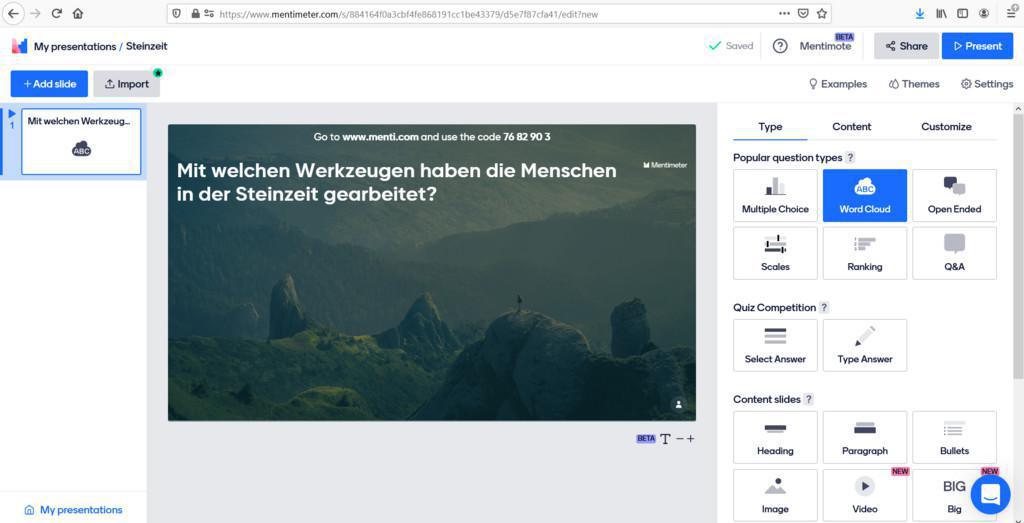Click the right panel vertical scrollbar
1024x523 pixels.
coord(1018,245)
